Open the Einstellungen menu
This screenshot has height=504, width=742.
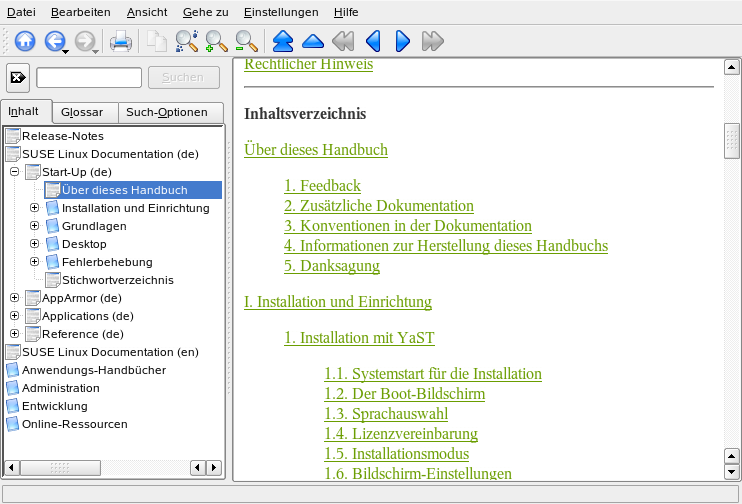[281, 12]
